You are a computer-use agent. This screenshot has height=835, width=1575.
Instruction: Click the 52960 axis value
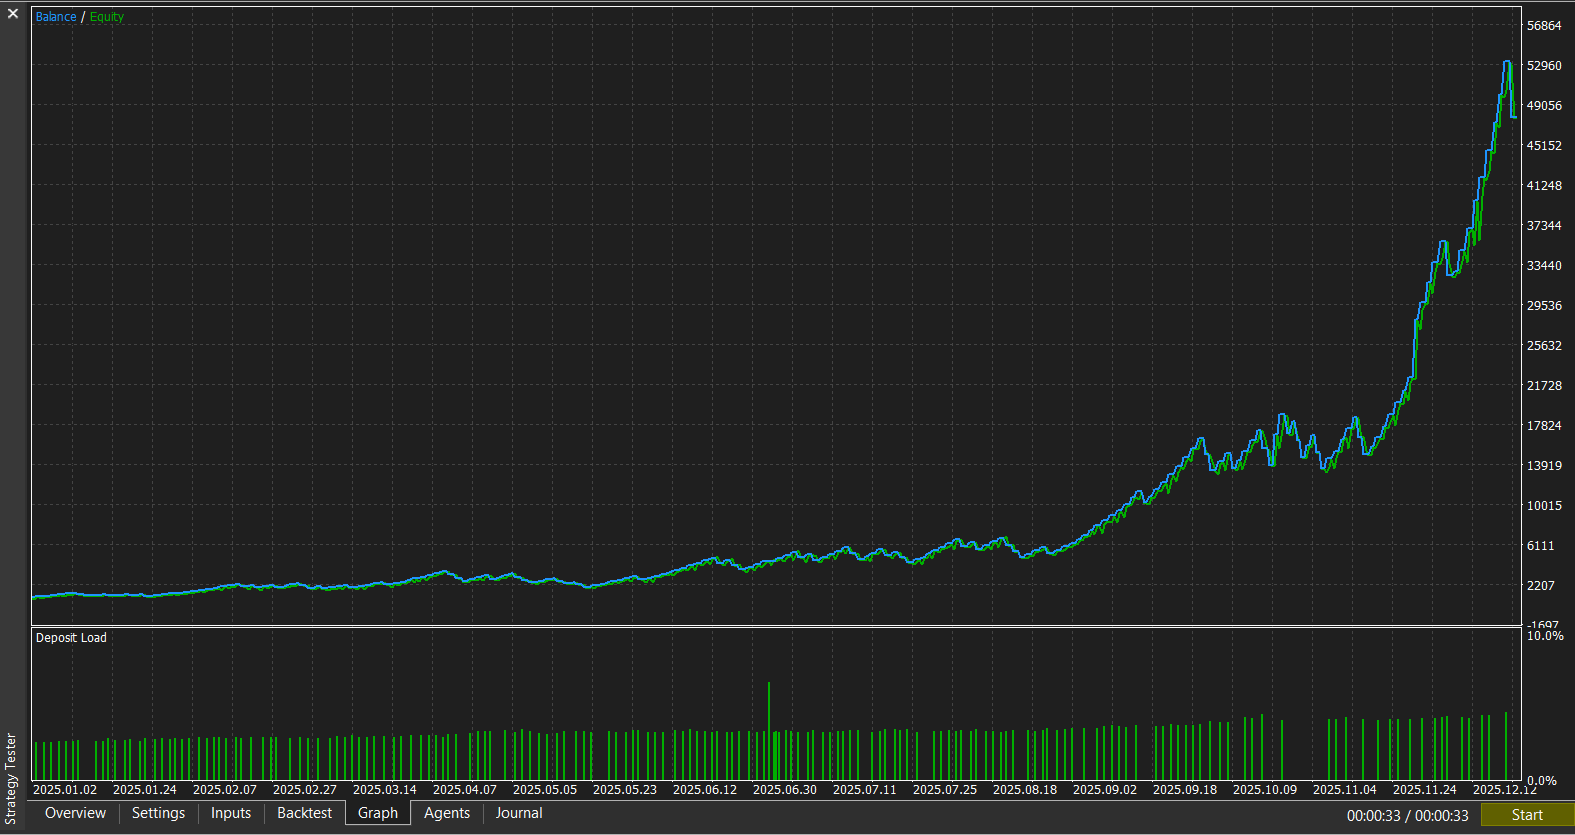click(x=1544, y=66)
